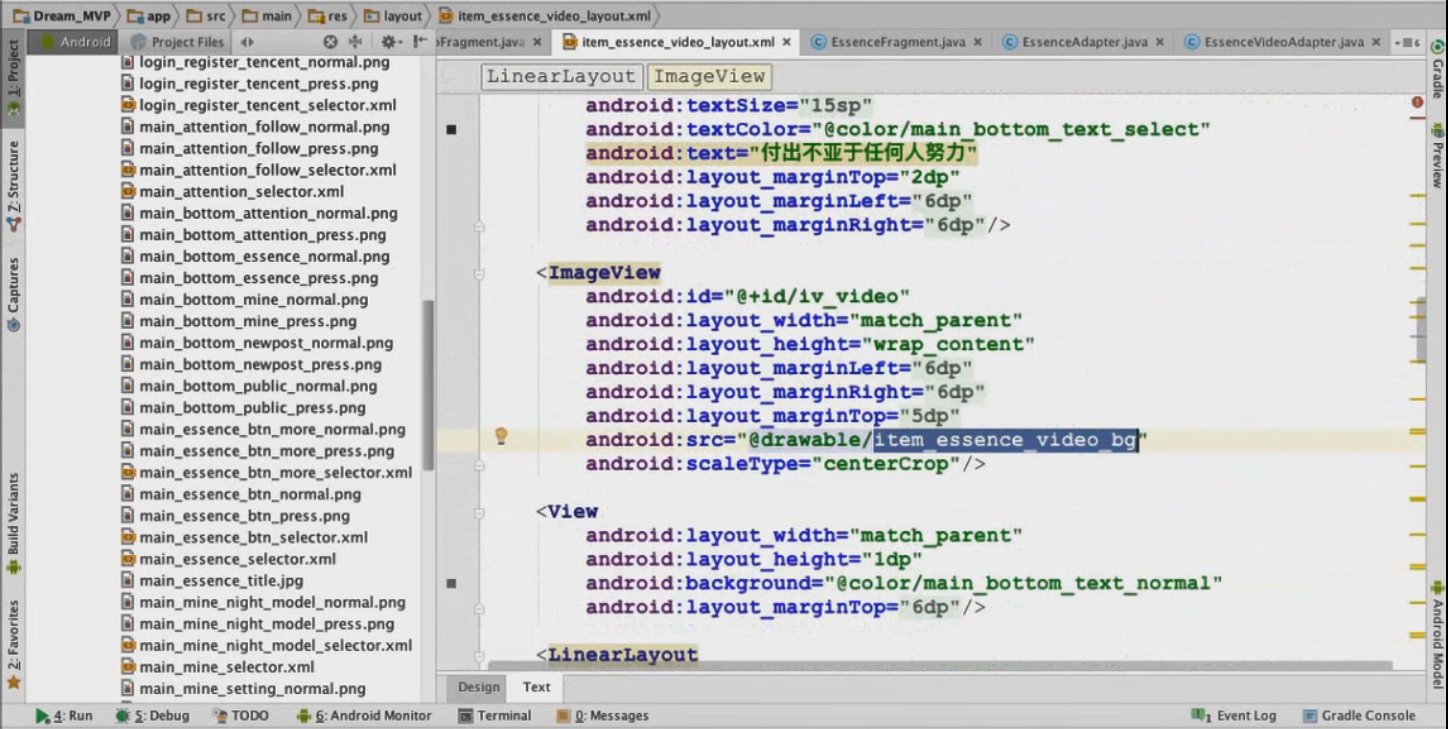Open the Structure side panel
Viewport: 1448px width, 729px height.
[x=13, y=185]
